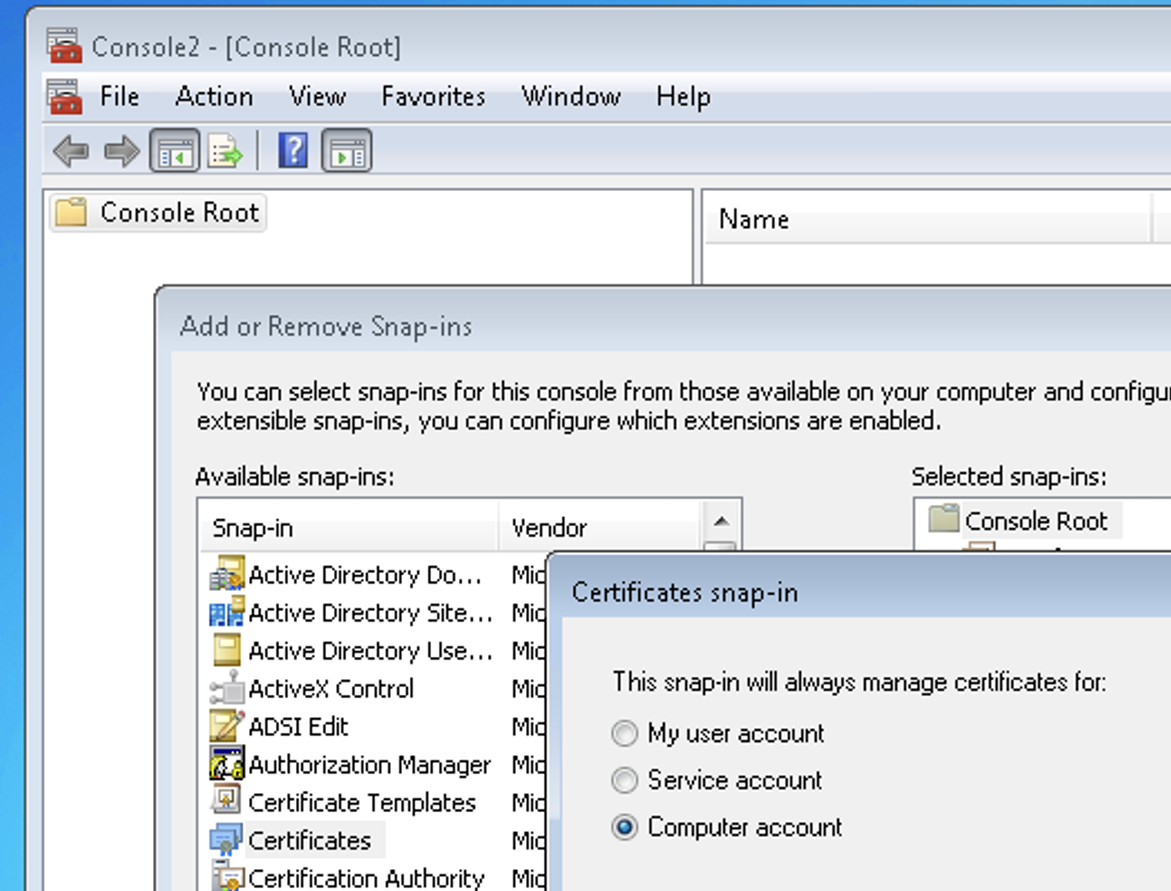Image resolution: width=1171 pixels, height=891 pixels.
Task: Select the Authorization Manager snap-in icon
Action: coord(227,765)
